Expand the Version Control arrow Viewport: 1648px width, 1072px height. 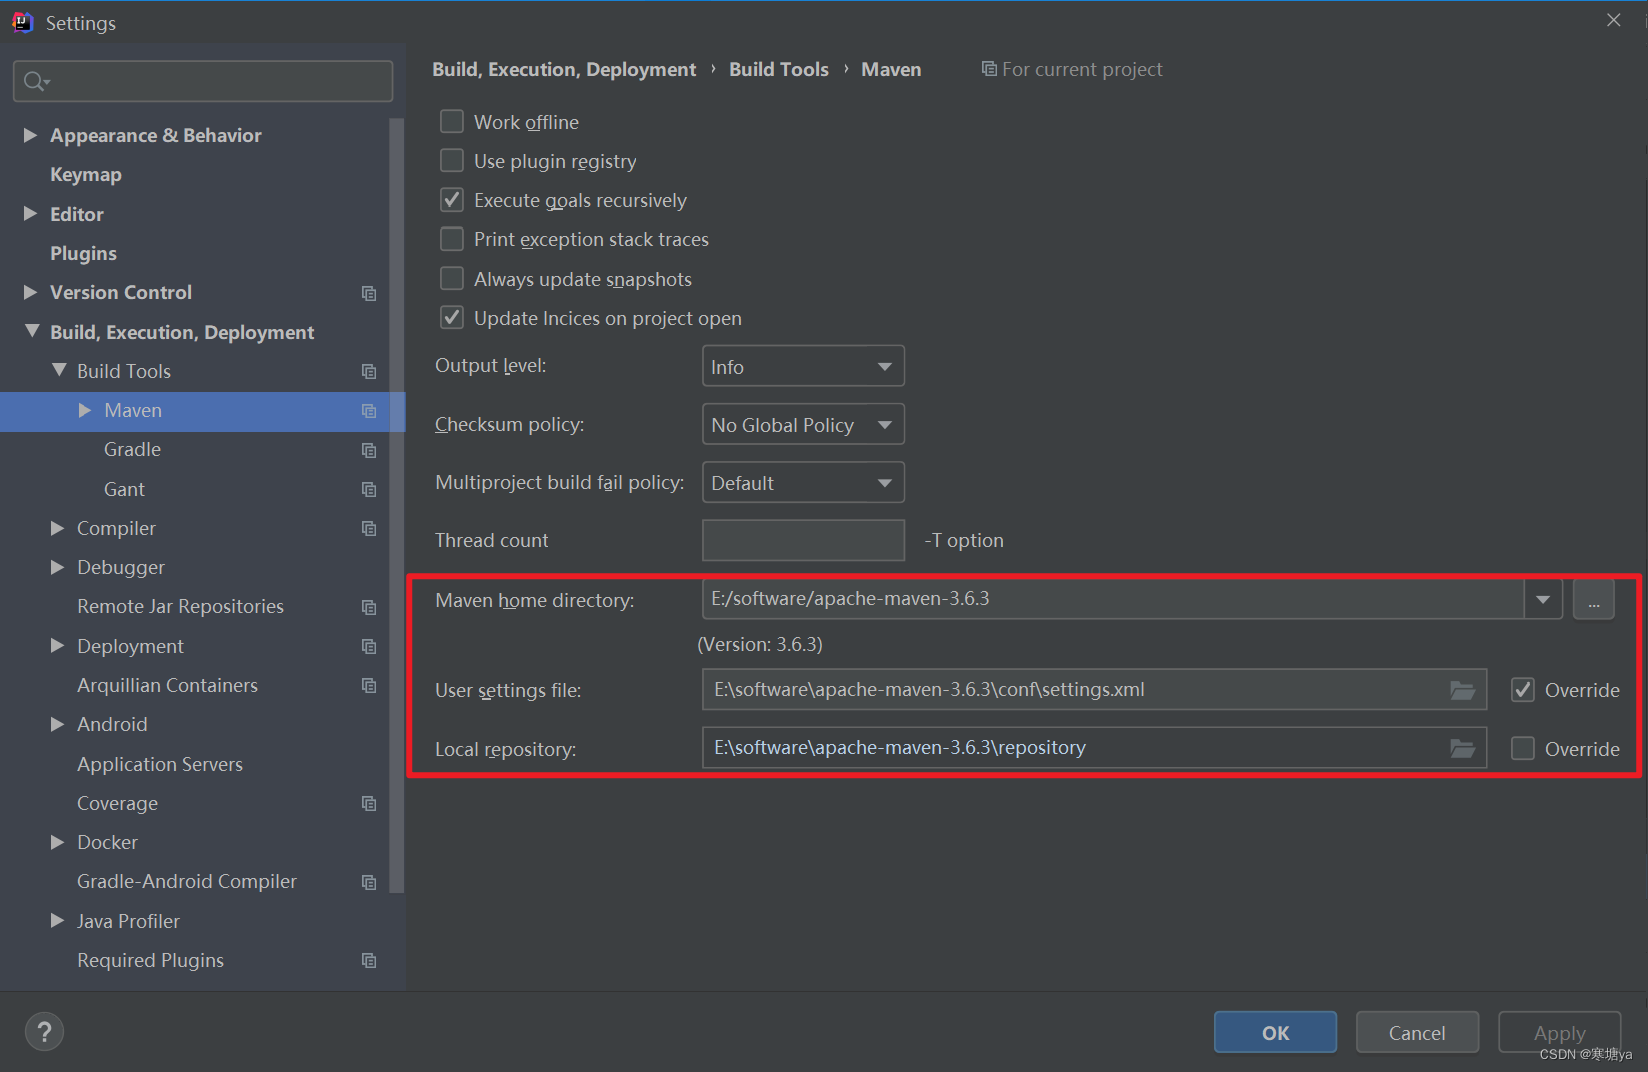point(30,292)
